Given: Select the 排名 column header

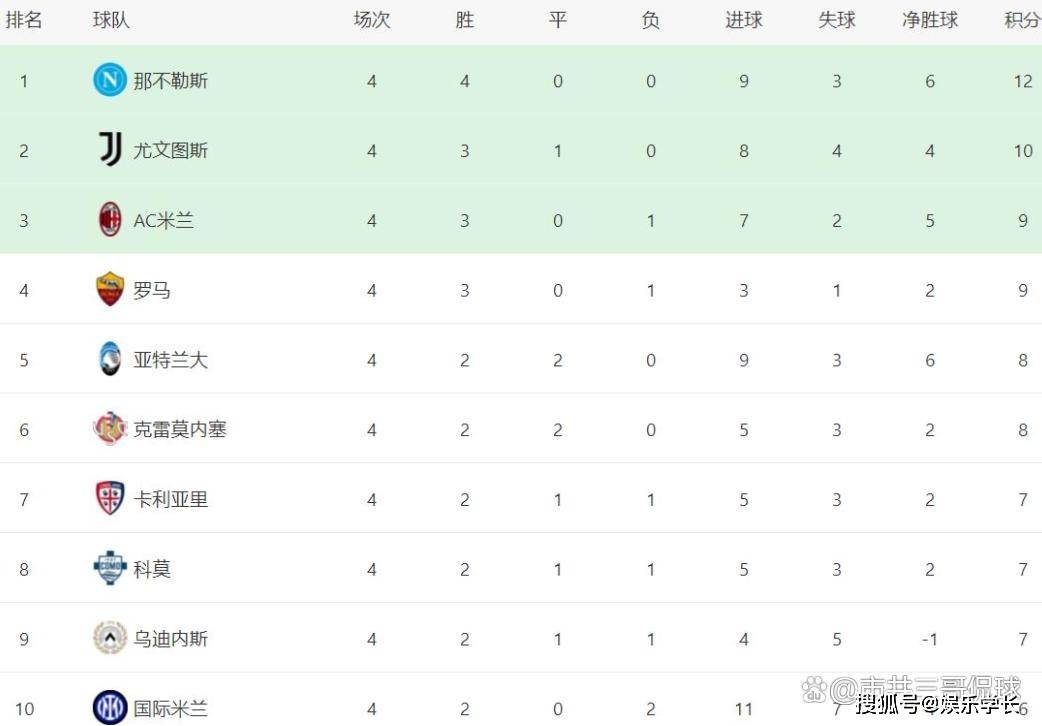Looking at the screenshot, I should click(24, 20).
